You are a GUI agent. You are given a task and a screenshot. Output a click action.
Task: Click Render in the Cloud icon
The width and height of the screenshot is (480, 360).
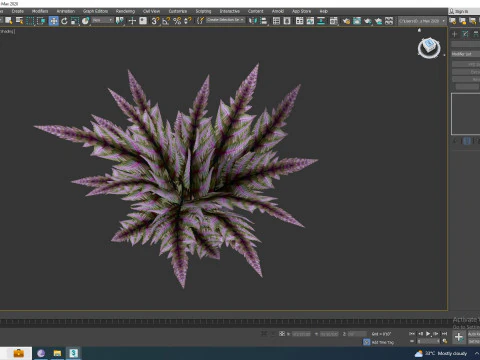[x=378, y=21]
